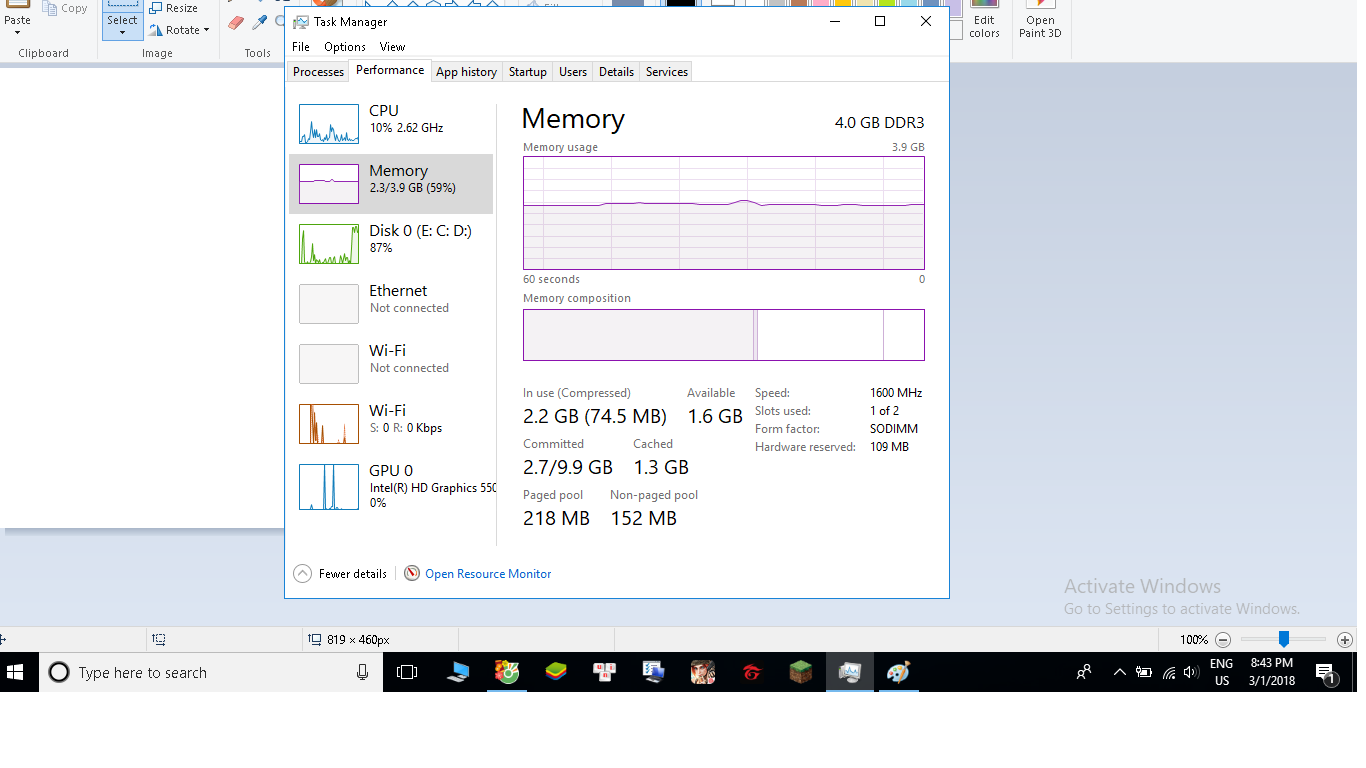Select Disk 0 (E: C: D:) in the sidebar

[x=391, y=244]
